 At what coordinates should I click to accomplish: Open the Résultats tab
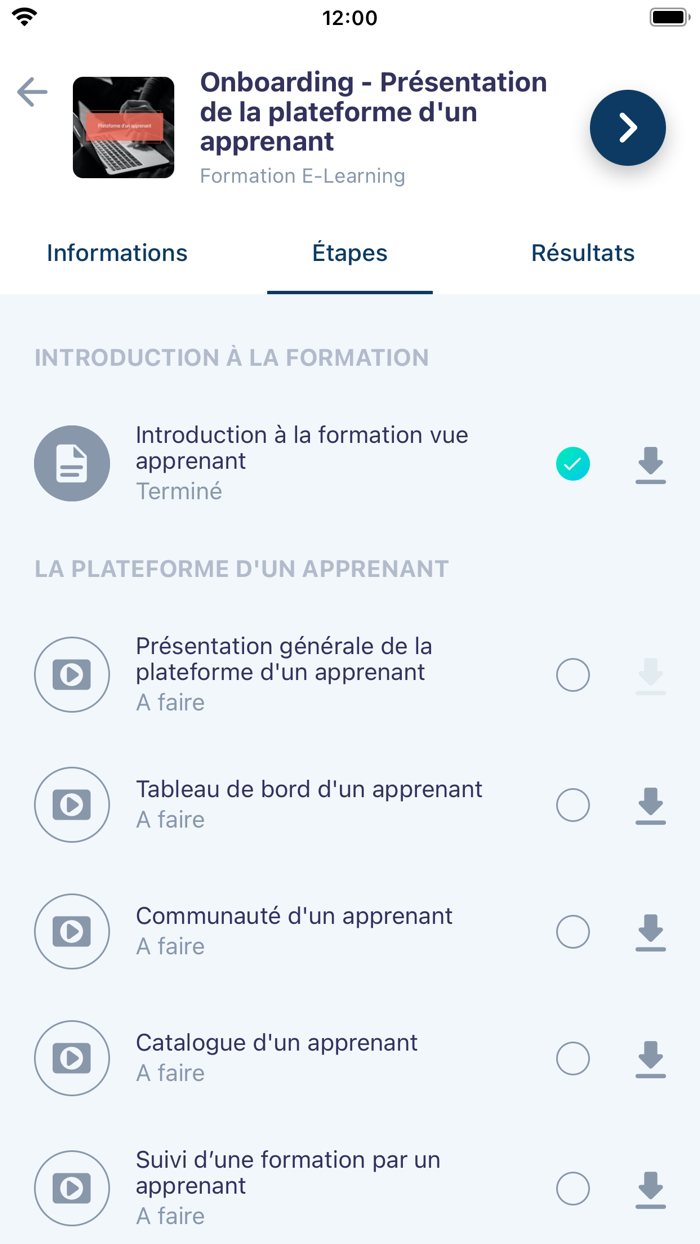(583, 253)
